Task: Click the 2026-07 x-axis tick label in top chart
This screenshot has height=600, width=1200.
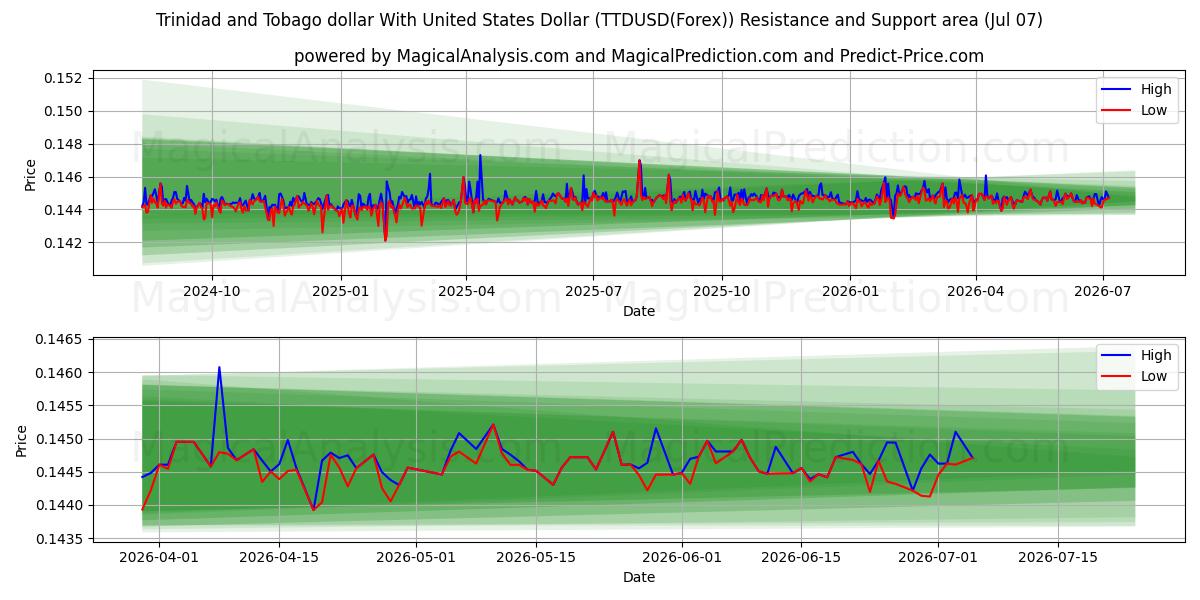Action: coord(1103,291)
